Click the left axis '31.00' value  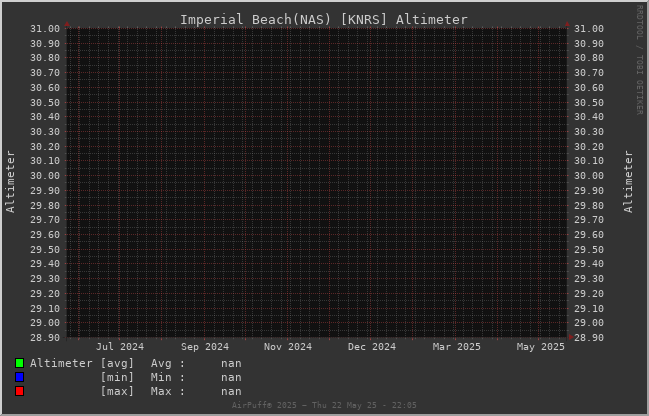point(45,29)
